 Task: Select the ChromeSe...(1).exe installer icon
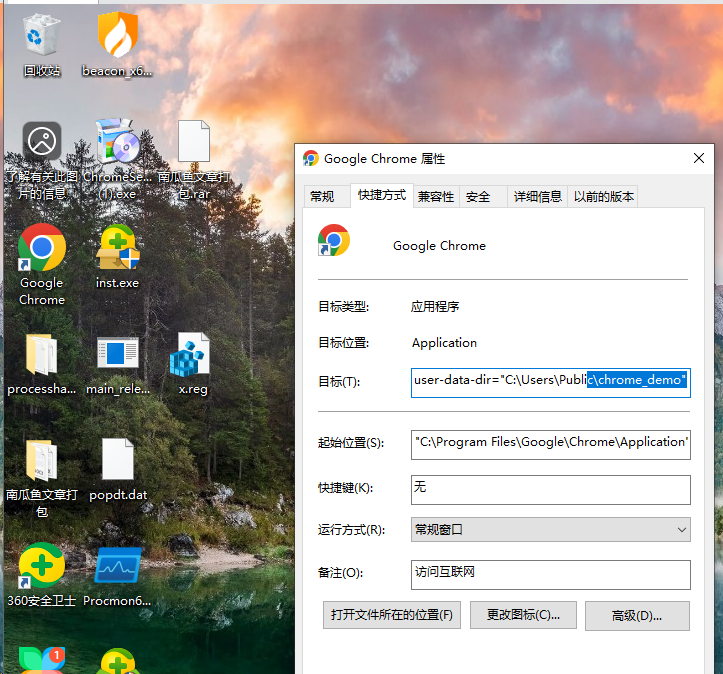tap(118, 159)
